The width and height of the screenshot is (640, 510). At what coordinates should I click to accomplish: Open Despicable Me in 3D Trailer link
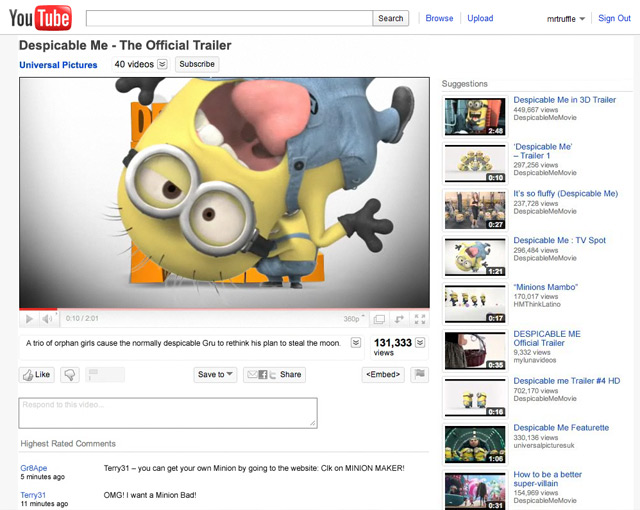tap(564, 100)
